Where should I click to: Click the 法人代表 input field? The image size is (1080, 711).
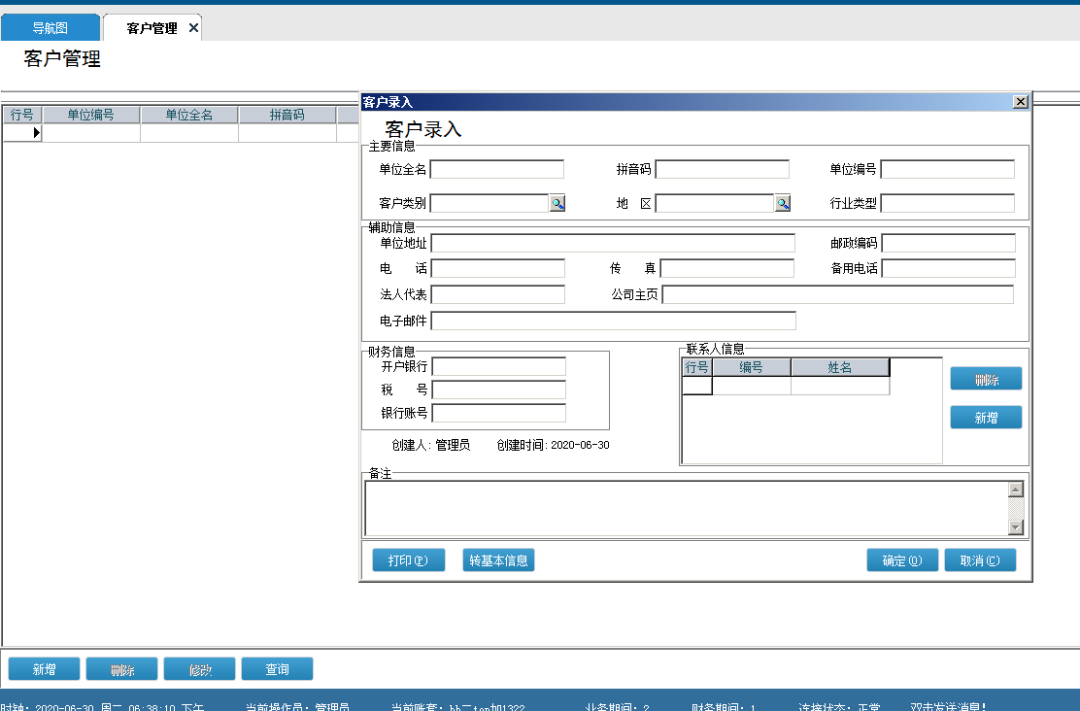pos(498,295)
